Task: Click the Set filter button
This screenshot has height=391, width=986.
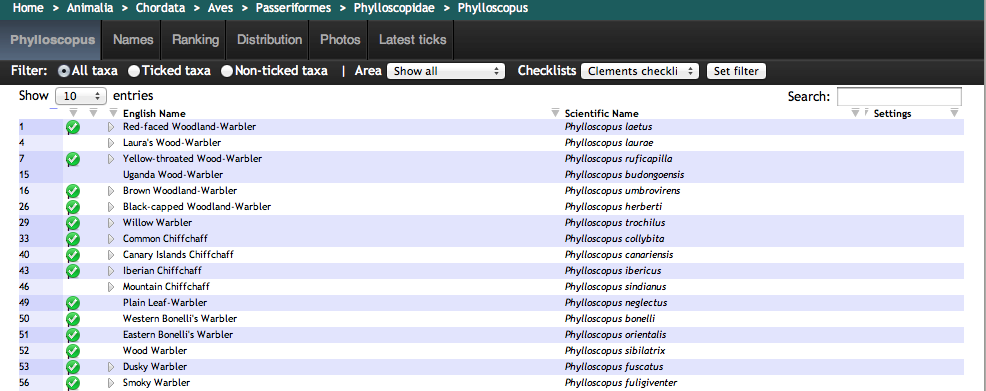Action: (x=737, y=71)
